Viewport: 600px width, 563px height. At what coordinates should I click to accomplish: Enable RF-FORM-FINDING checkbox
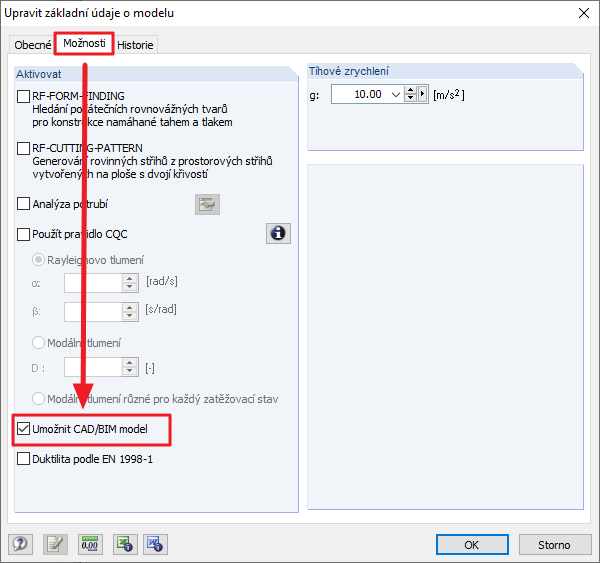tap(23, 96)
